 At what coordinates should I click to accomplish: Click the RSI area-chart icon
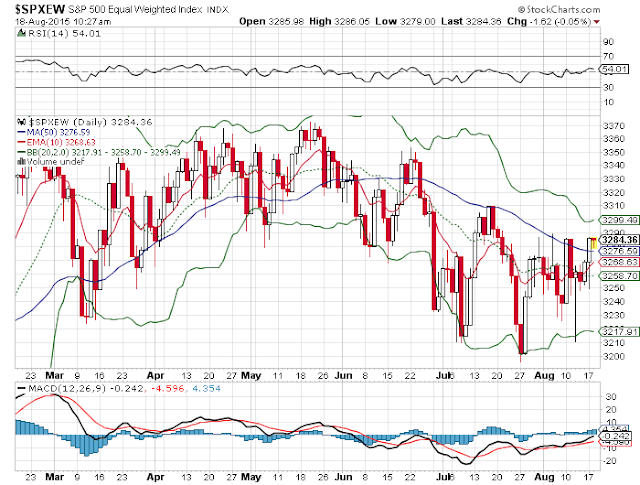point(21,33)
